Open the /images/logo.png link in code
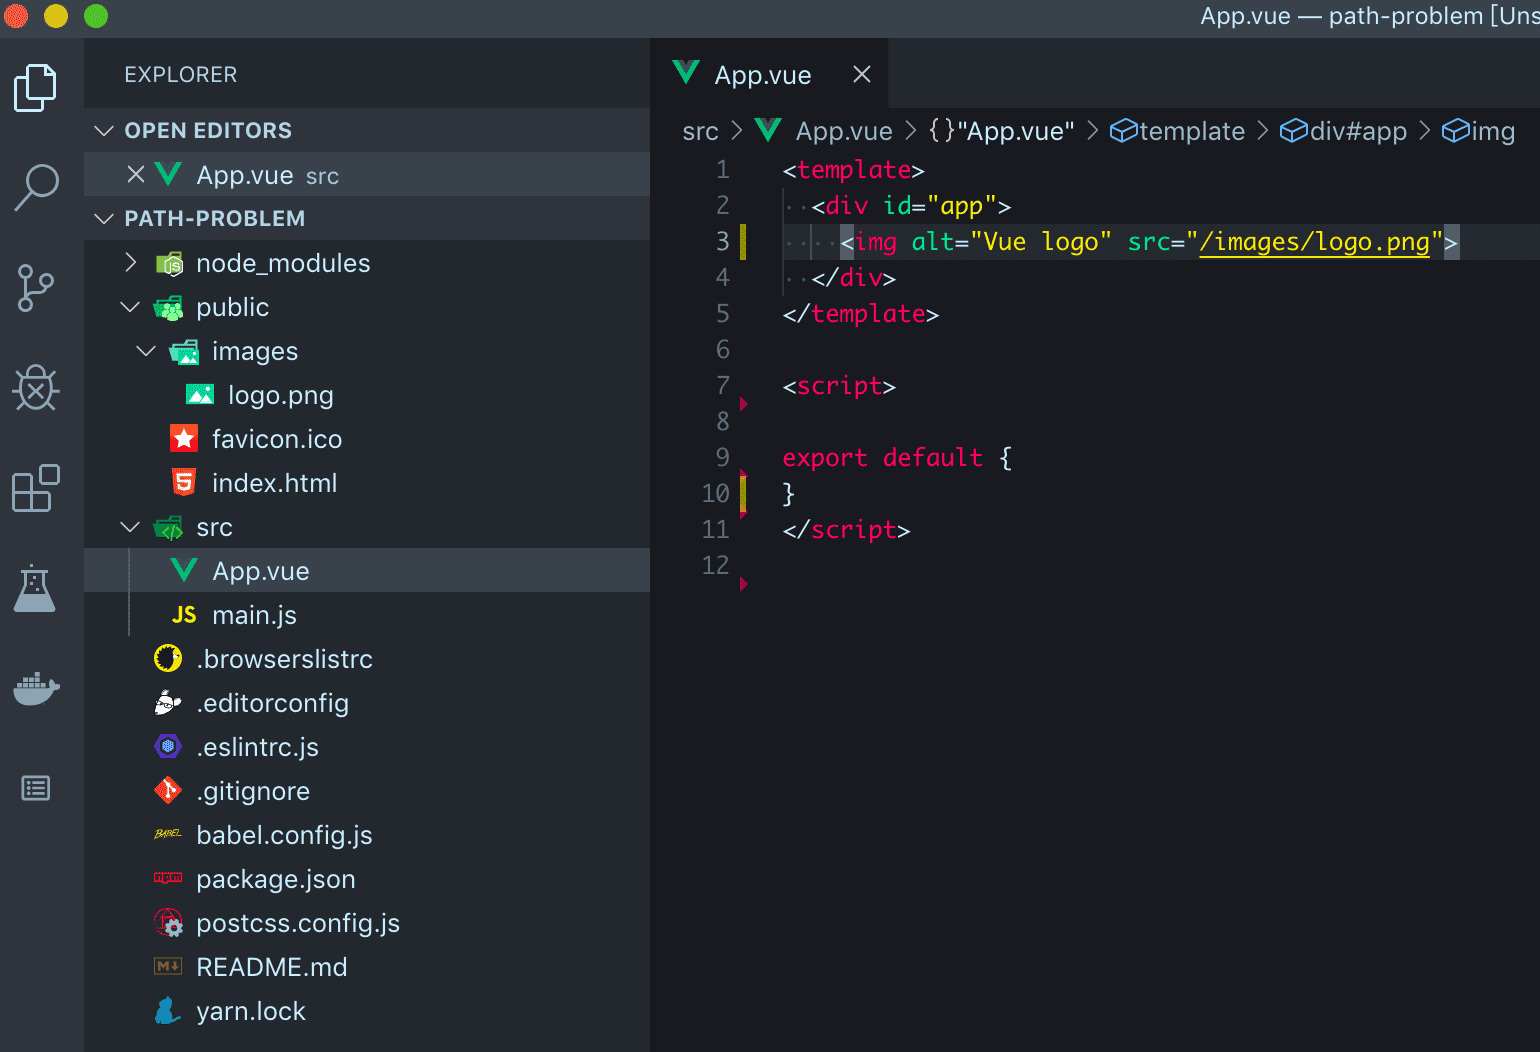Screen dimensions: 1540x1052 pyautogui.click(x=1314, y=242)
